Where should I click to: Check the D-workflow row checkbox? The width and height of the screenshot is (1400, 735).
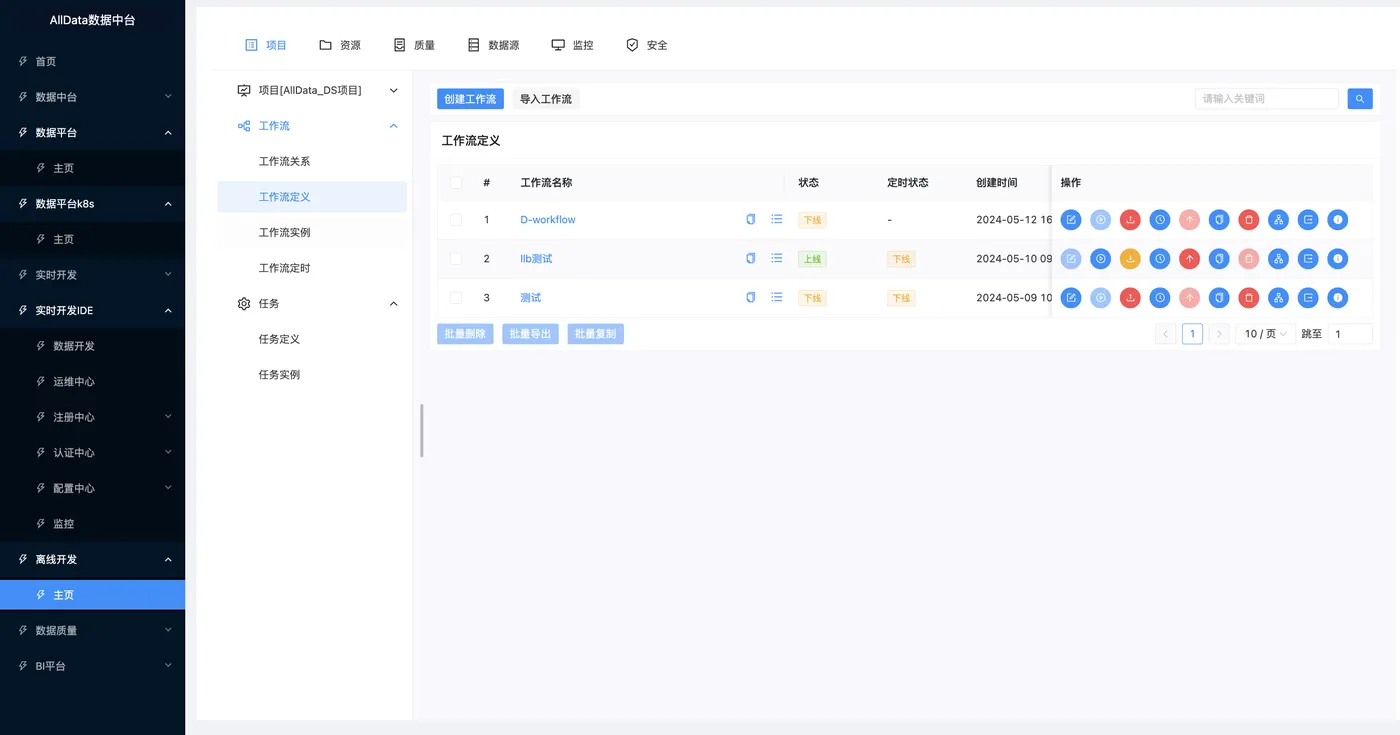[456, 220]
